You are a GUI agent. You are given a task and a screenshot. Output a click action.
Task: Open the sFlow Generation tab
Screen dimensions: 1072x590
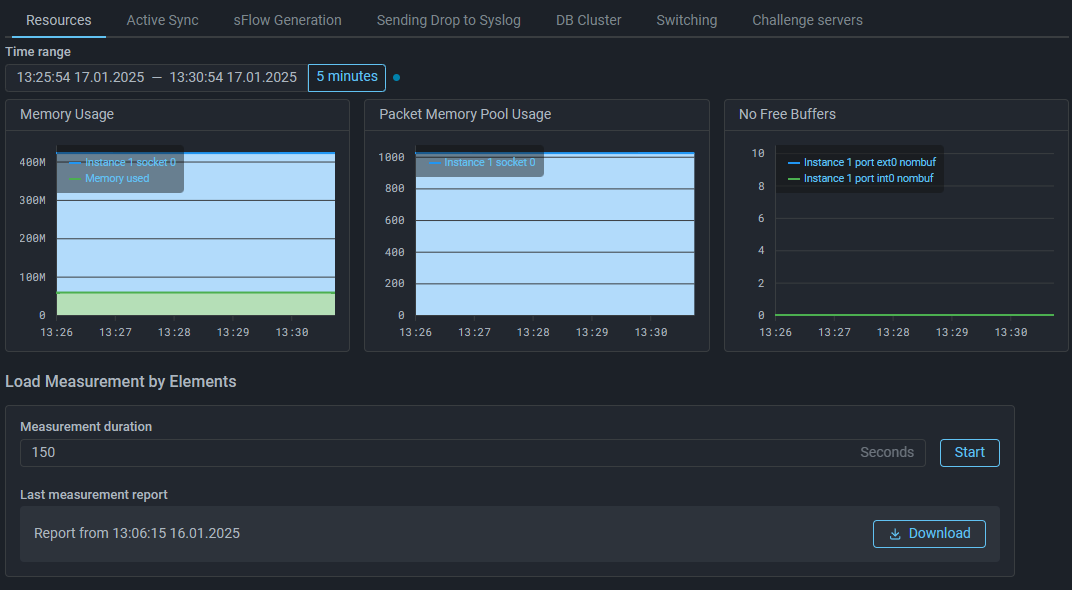(287, 20)
